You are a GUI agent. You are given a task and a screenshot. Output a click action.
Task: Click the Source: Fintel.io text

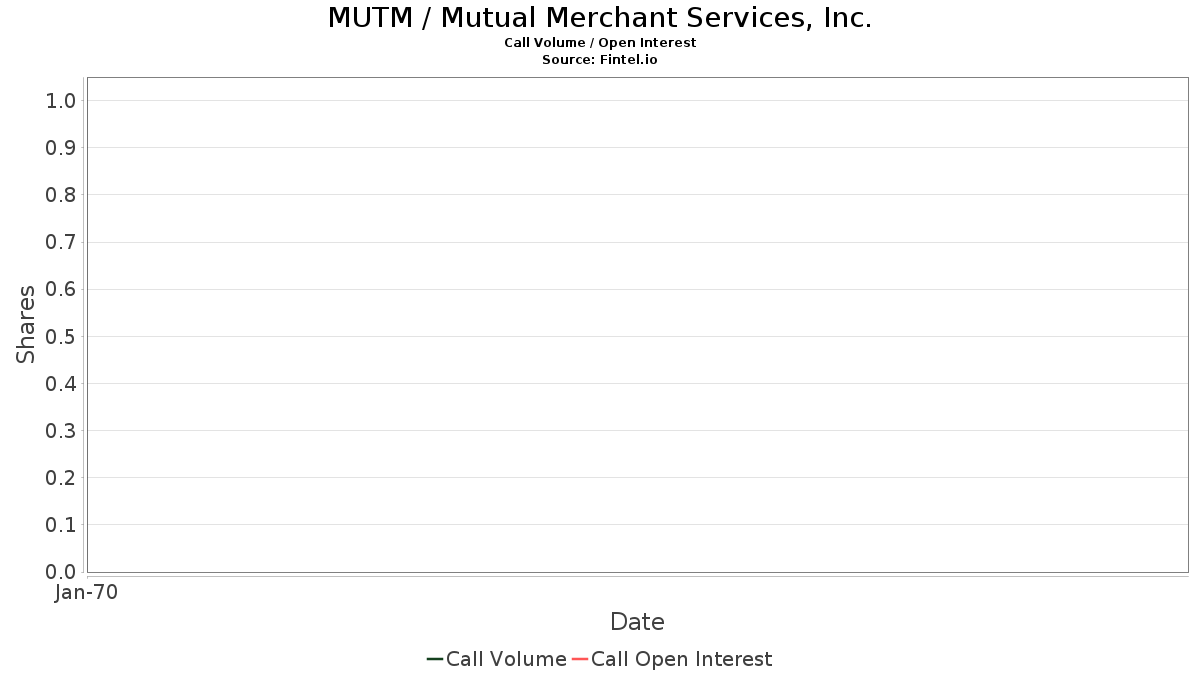click(x=600, y=60)
